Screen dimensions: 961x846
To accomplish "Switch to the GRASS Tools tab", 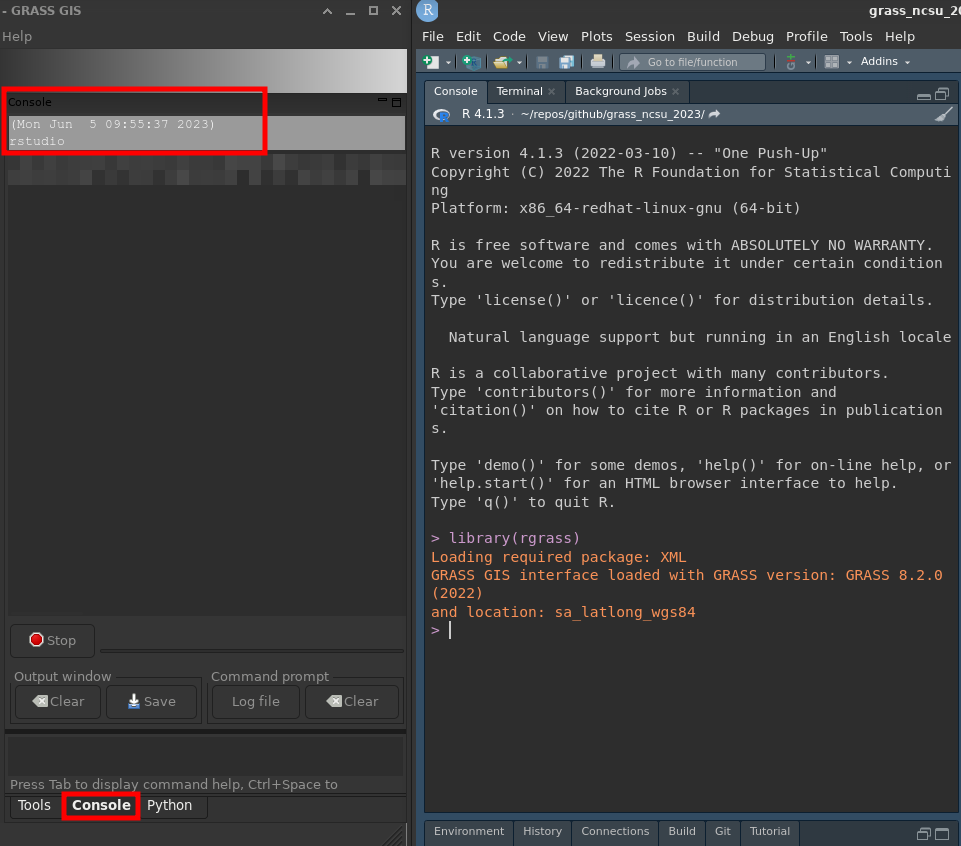I will point(34,806).
